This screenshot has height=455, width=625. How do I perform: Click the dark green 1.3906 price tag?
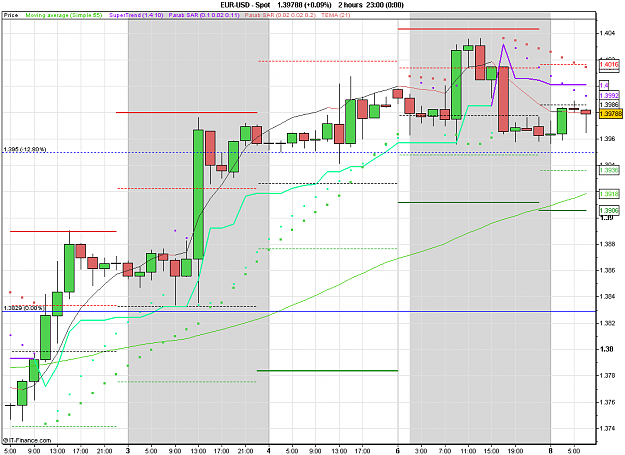[609, 210]
